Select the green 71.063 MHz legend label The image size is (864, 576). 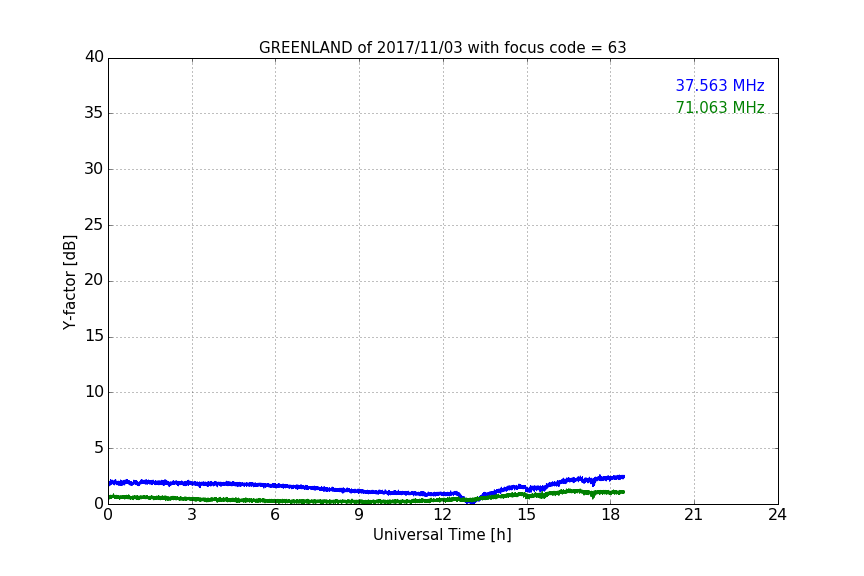[x=720, y=107]
